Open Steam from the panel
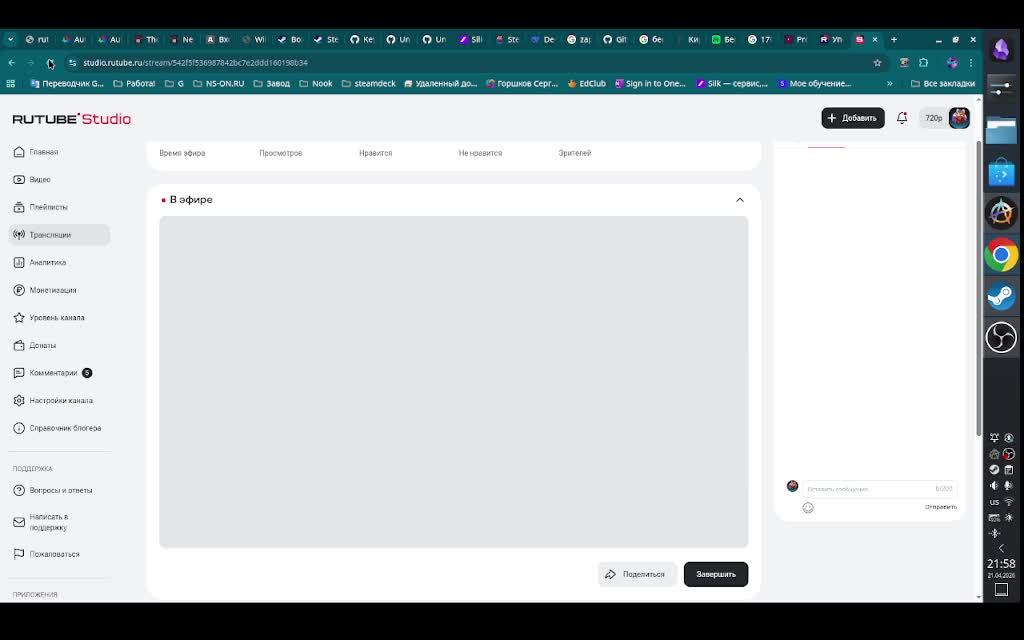This screenshot has width=1024, height=640. [1001, 296]
